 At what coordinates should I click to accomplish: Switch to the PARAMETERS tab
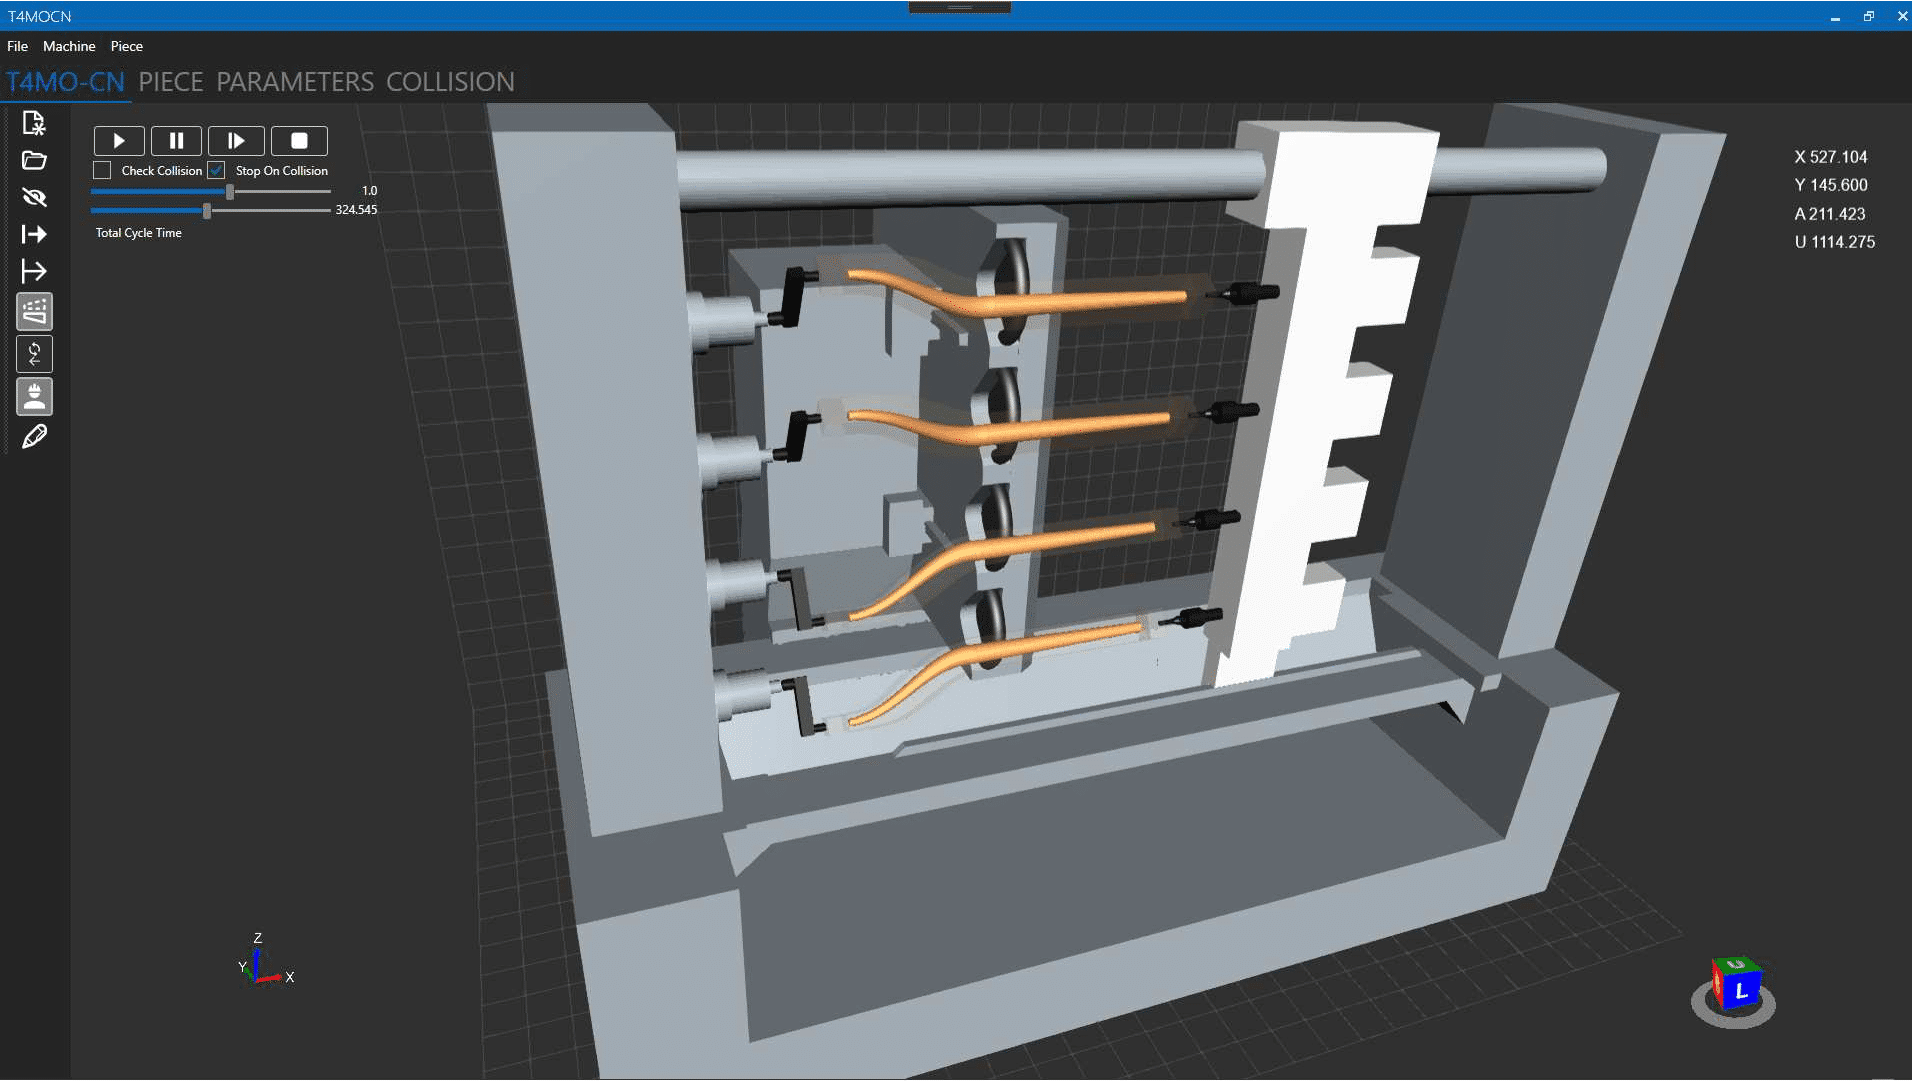pyautogui.click(x=295, y=82)
